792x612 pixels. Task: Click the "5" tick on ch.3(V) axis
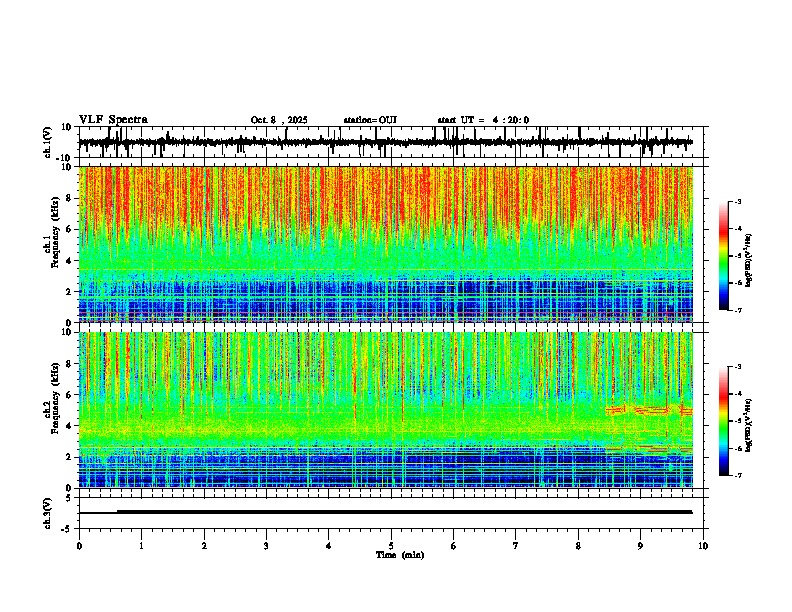pyautogui.click(x=70, y=498)
